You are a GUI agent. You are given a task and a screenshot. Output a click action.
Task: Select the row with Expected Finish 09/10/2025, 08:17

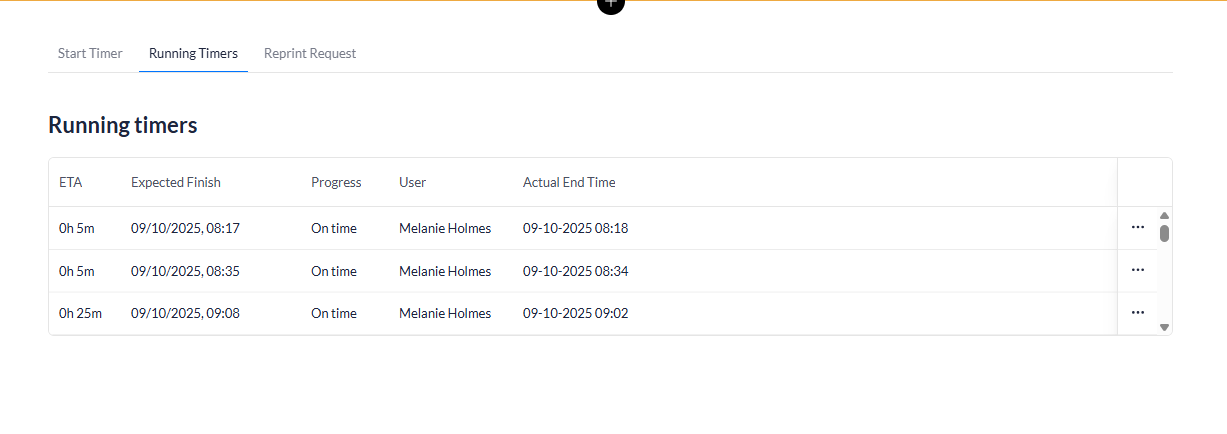coord(185,228)
